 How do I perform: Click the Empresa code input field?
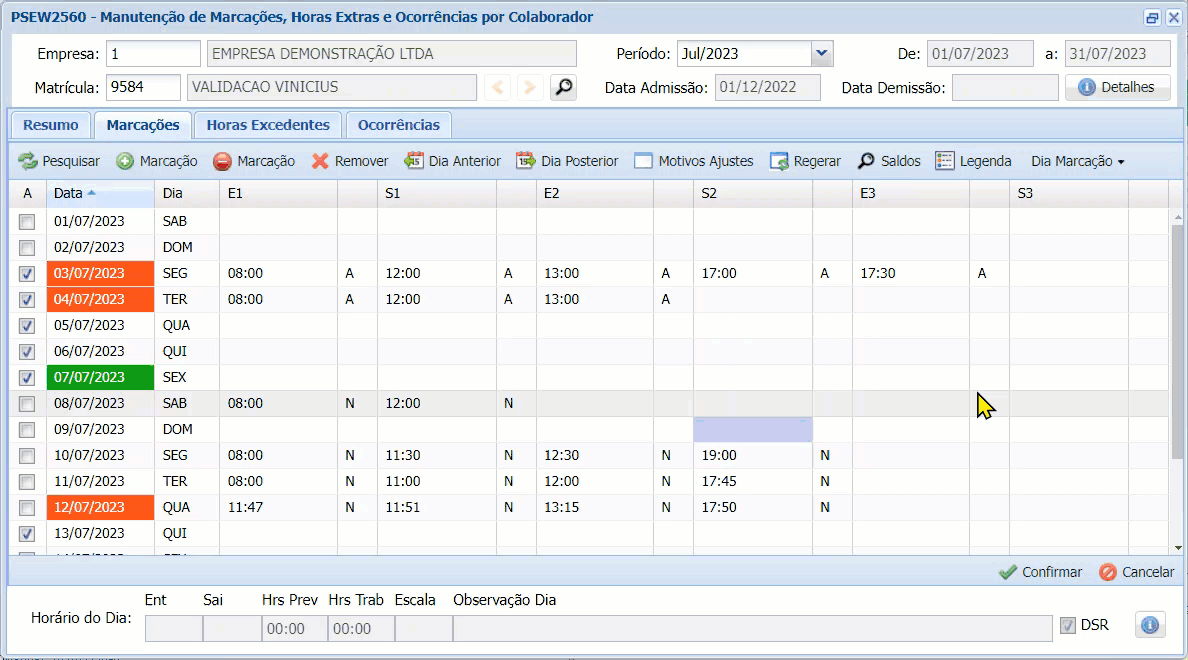(x=154, y=54)
